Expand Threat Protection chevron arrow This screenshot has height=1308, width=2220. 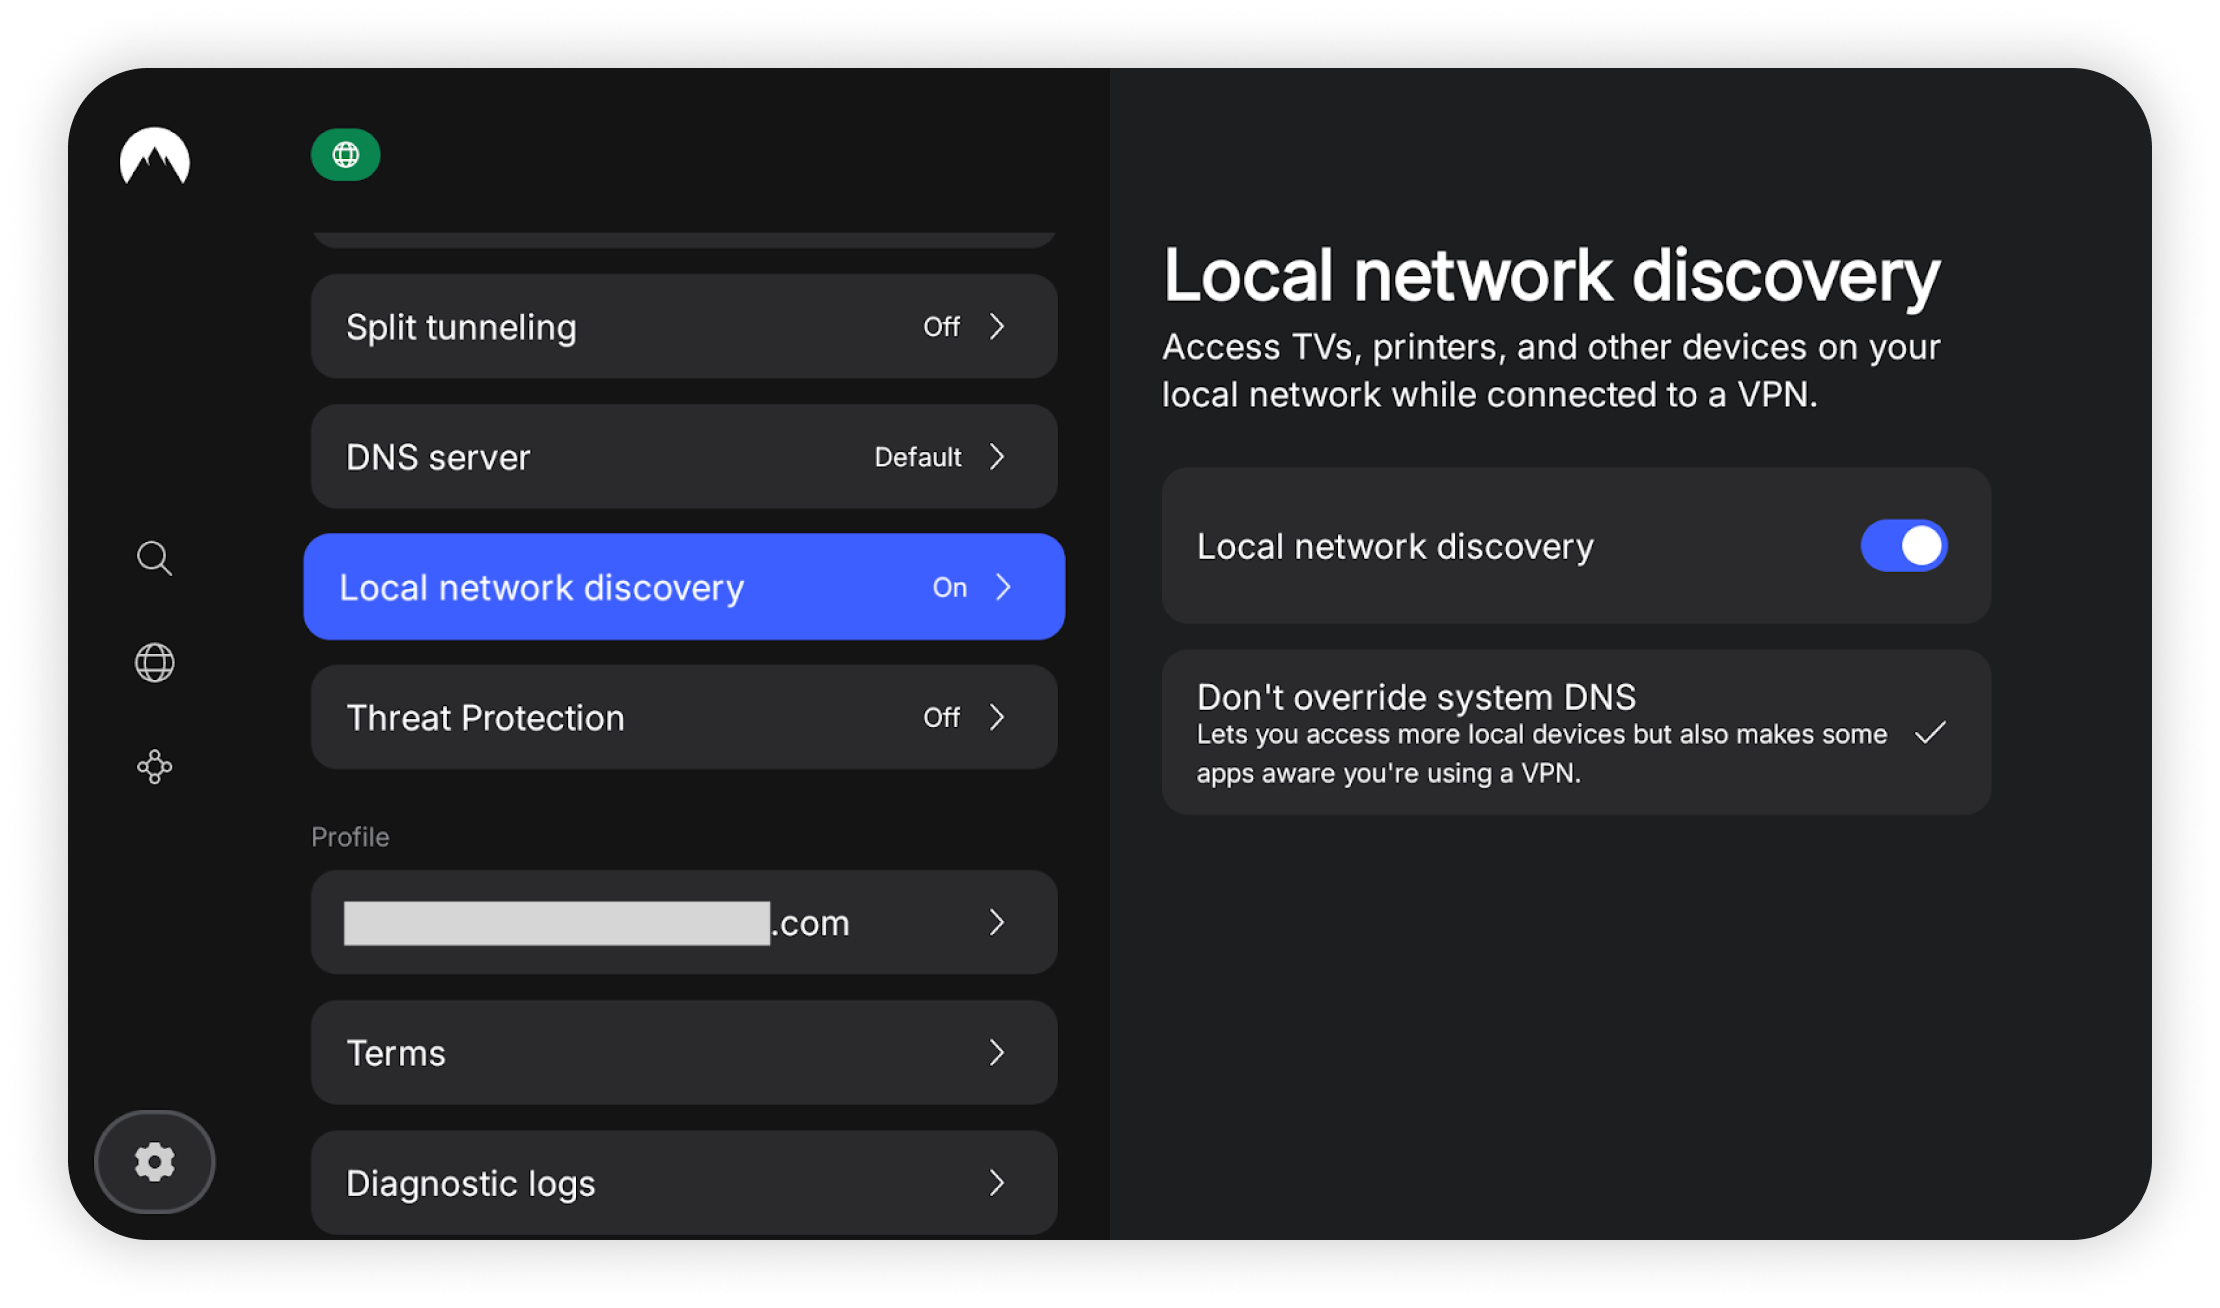(997, 717)
